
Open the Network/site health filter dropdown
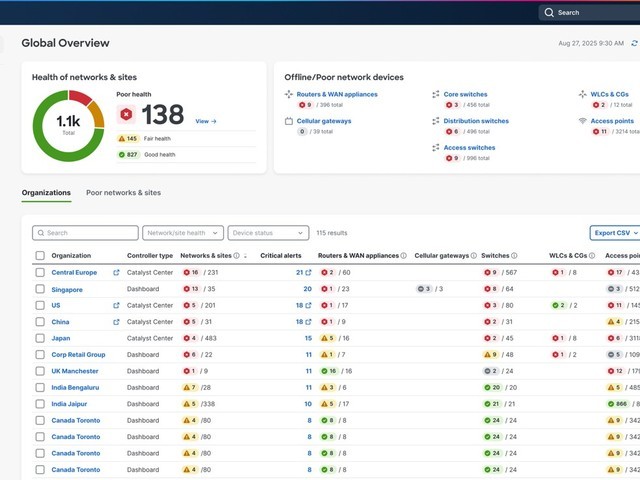coord(183,233)
